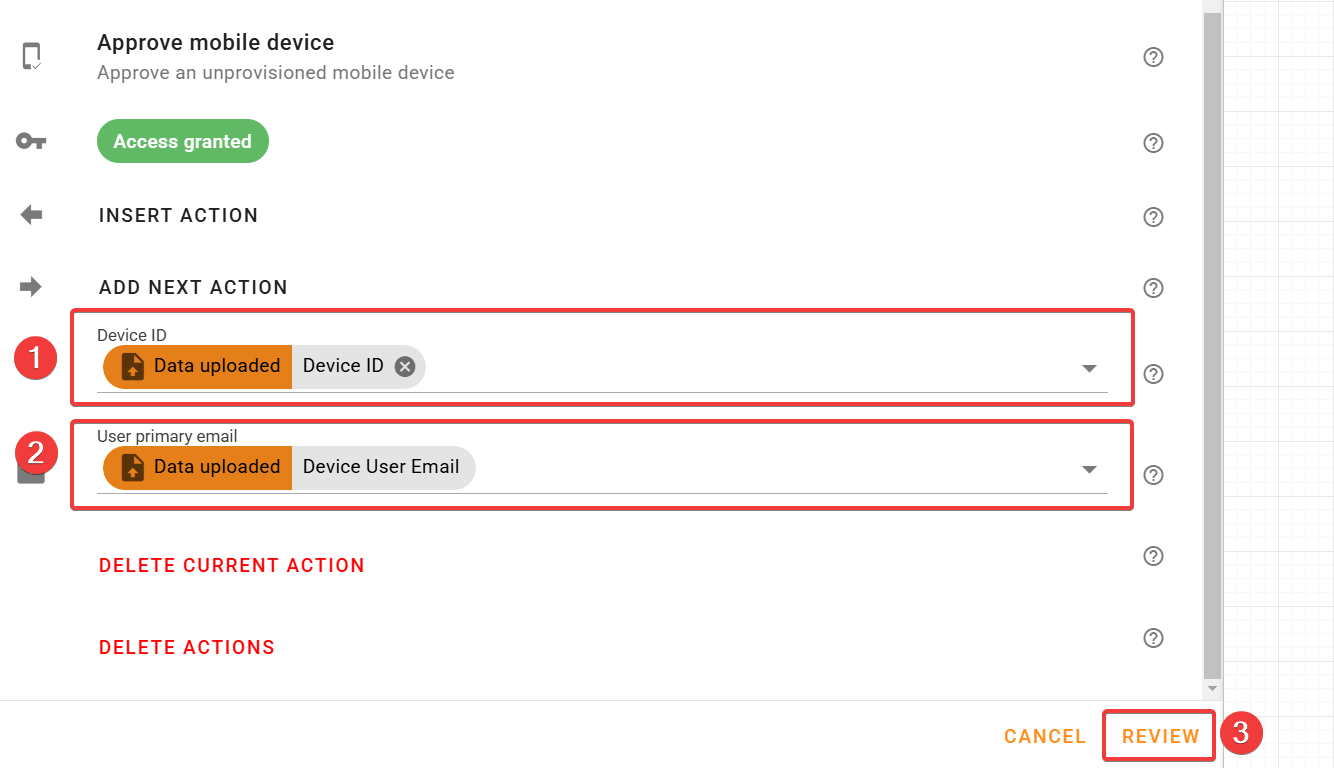Click INSERT ACTION
This screenshot has height=768, width=1334.
tap(179, 215)
